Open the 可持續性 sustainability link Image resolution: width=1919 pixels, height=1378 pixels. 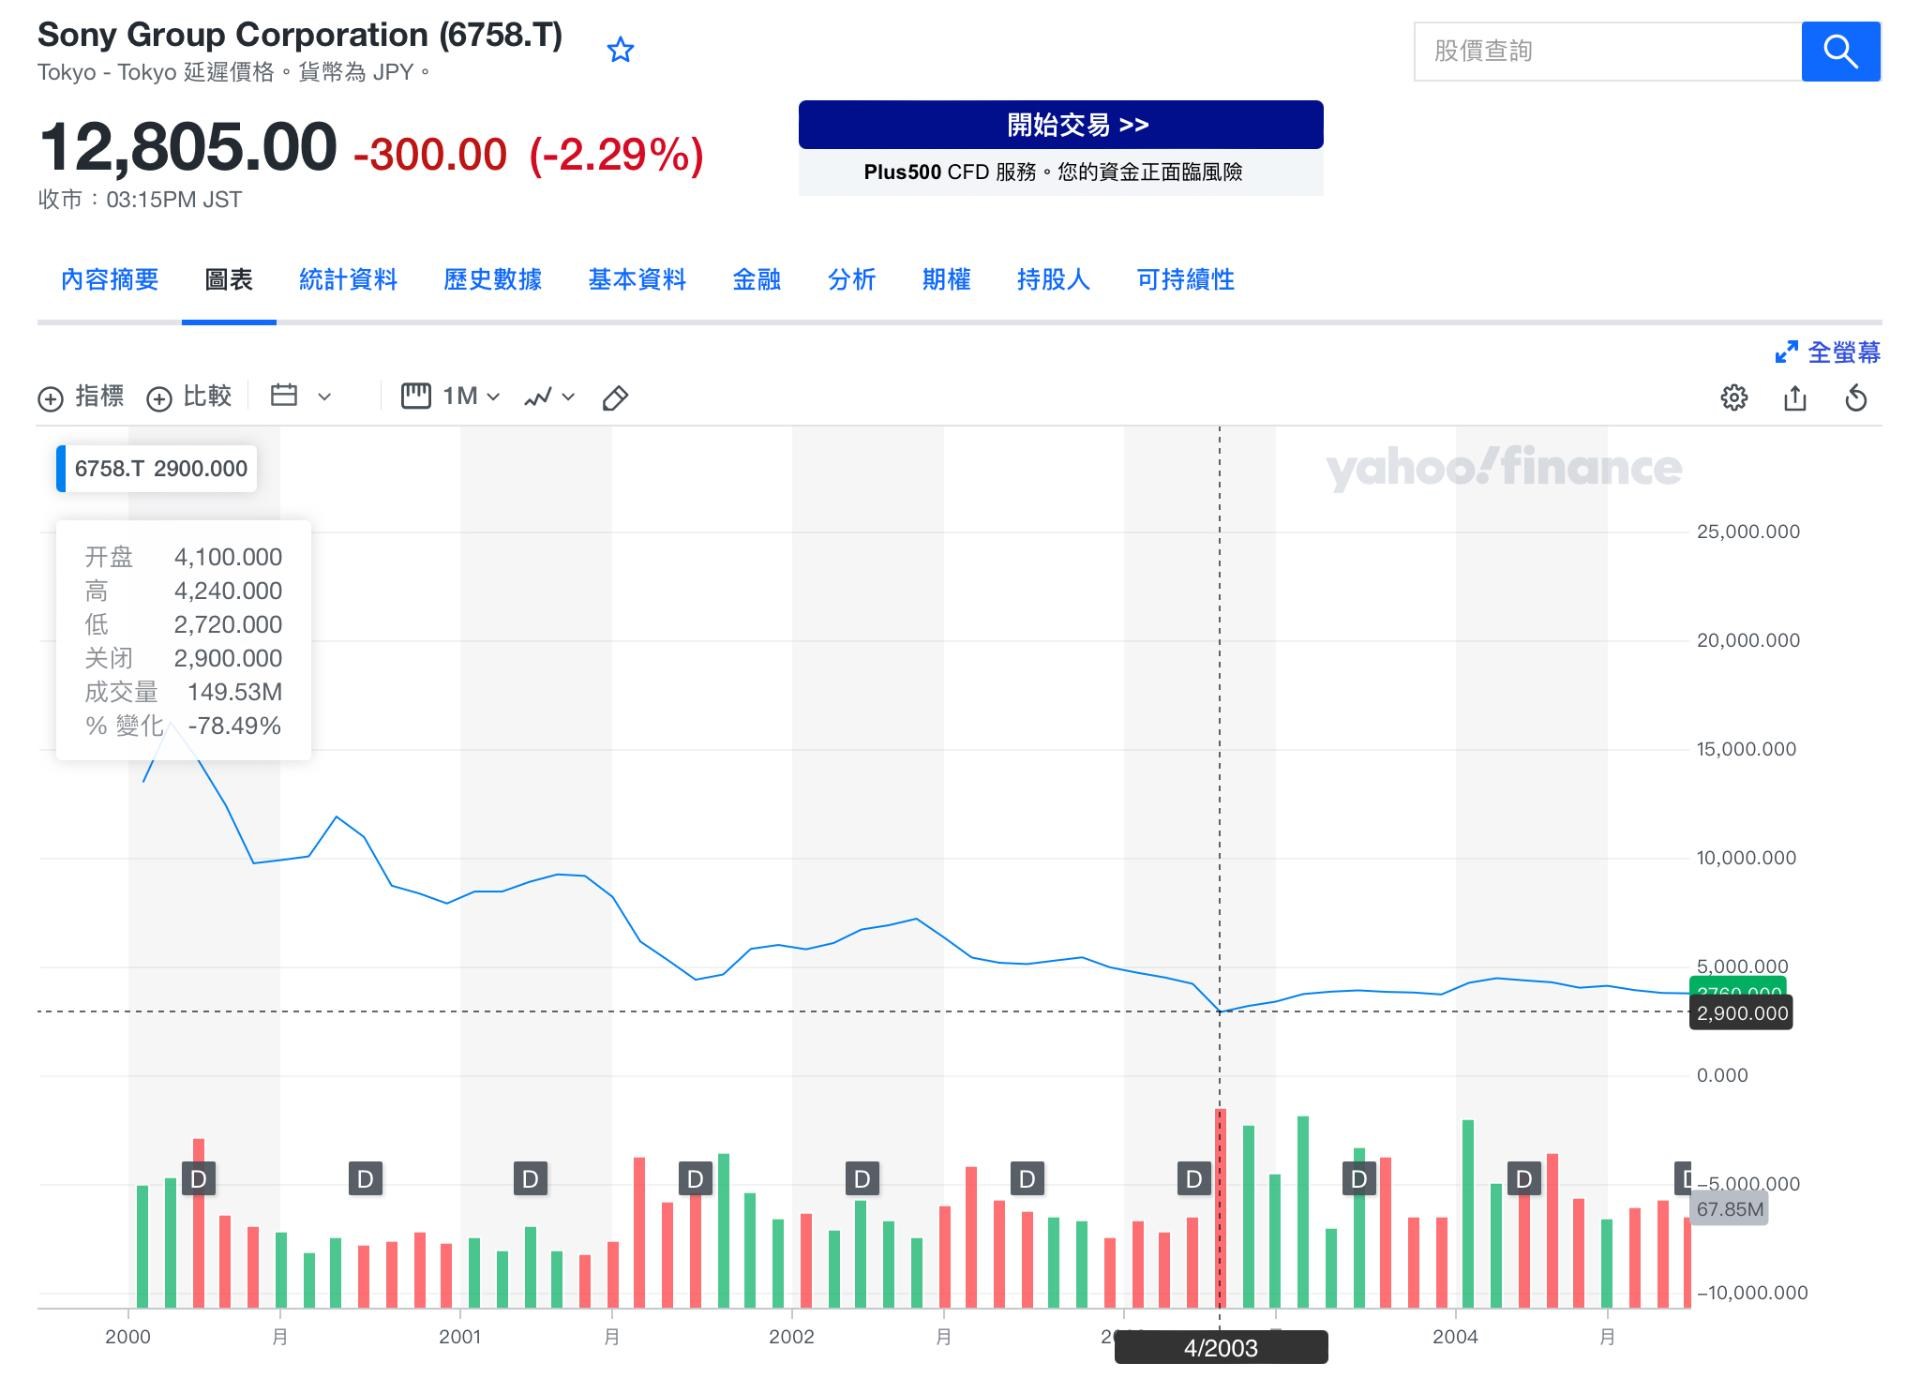(x=1185, y=280)
